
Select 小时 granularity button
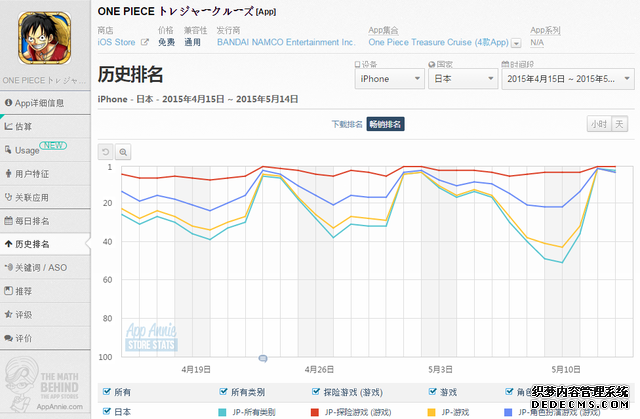point(599,124)
